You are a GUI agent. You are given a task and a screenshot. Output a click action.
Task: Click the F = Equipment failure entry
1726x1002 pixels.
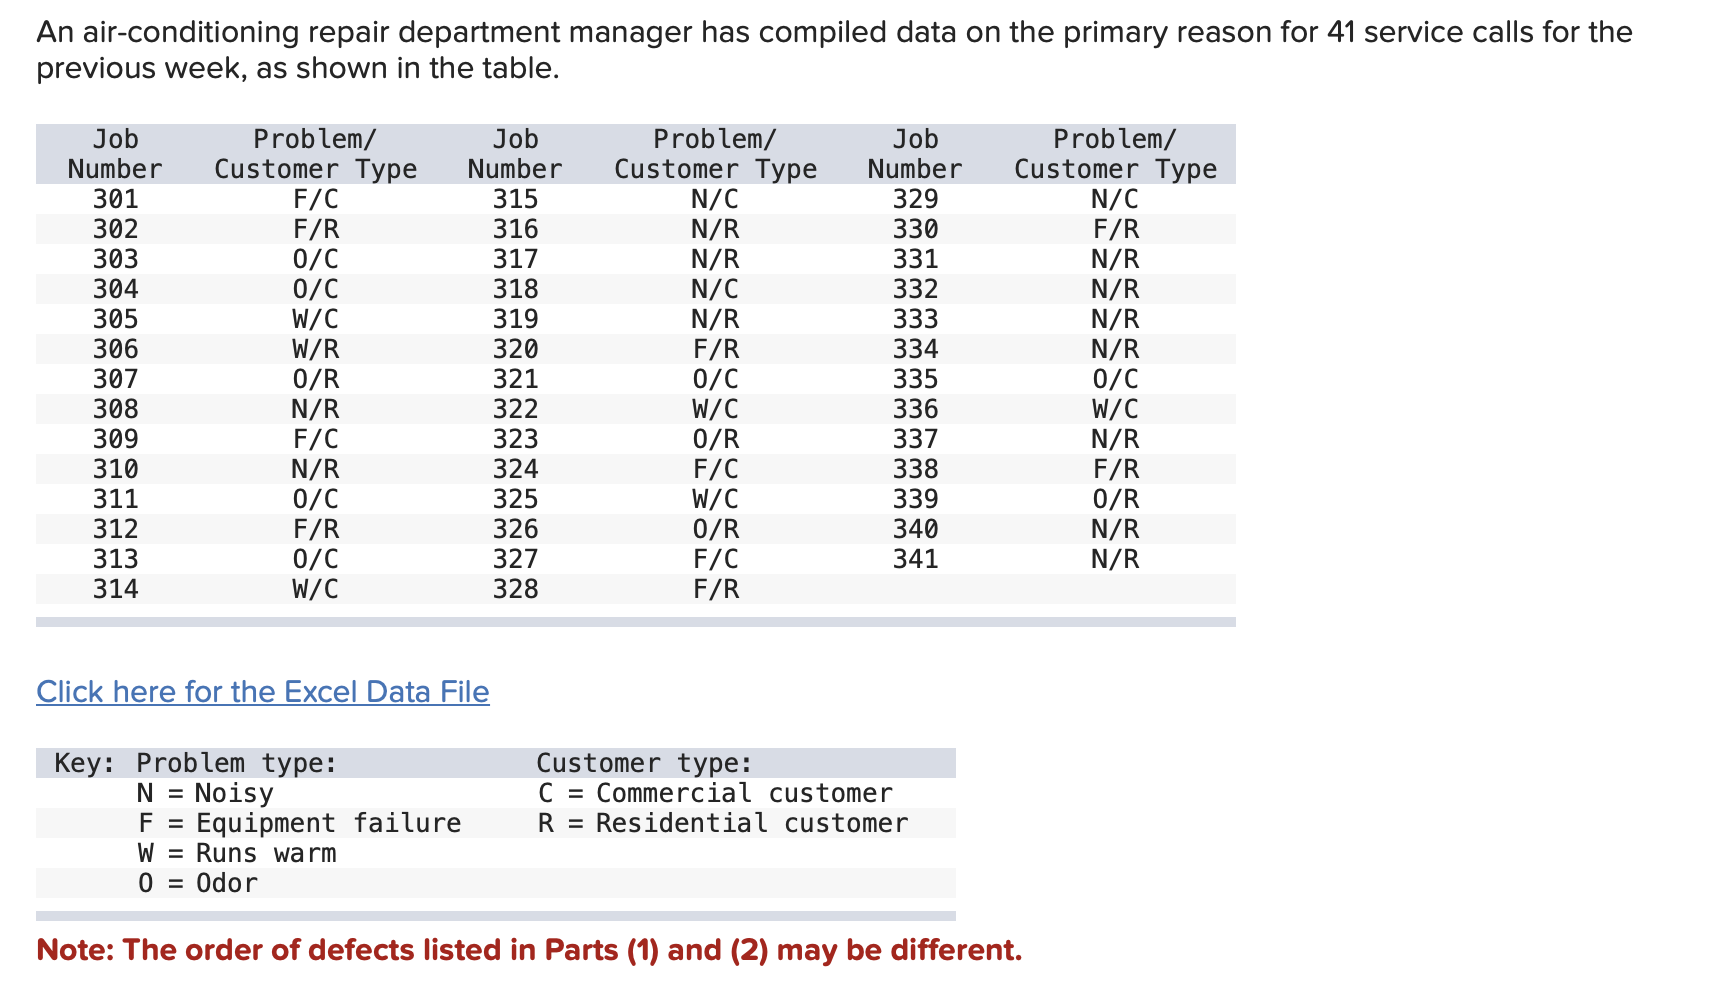[300, 823]
